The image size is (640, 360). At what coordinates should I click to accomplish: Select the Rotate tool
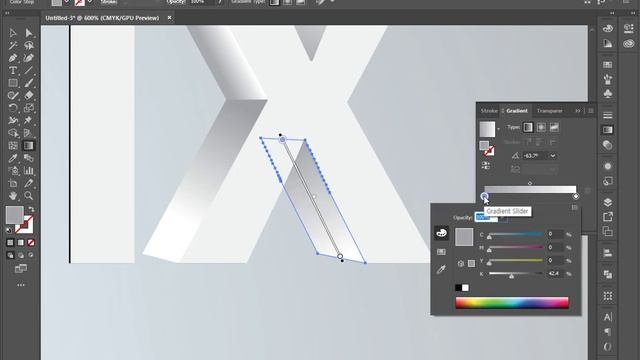tap(13, 108)
